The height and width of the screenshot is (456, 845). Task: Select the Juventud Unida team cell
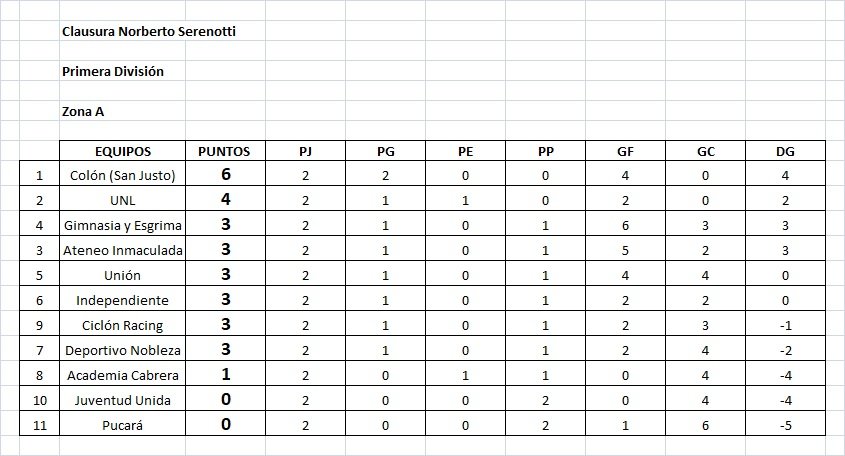click(122, 400)
